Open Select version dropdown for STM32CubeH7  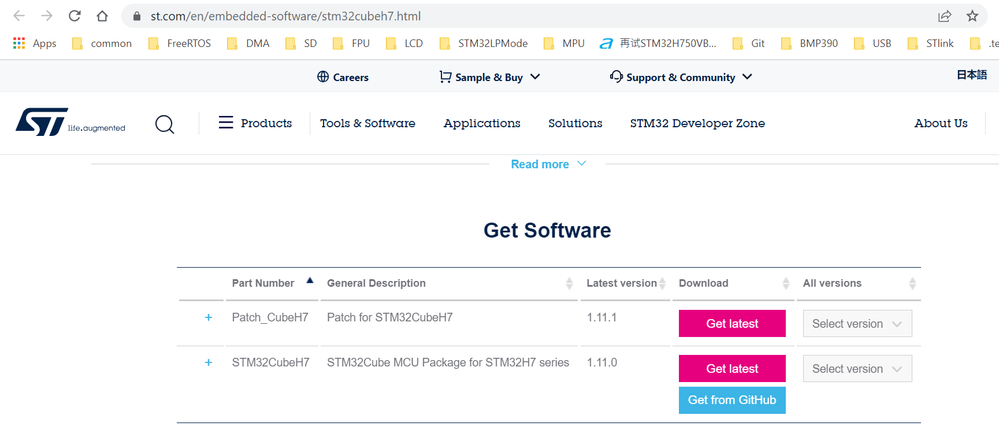(858, 369)
